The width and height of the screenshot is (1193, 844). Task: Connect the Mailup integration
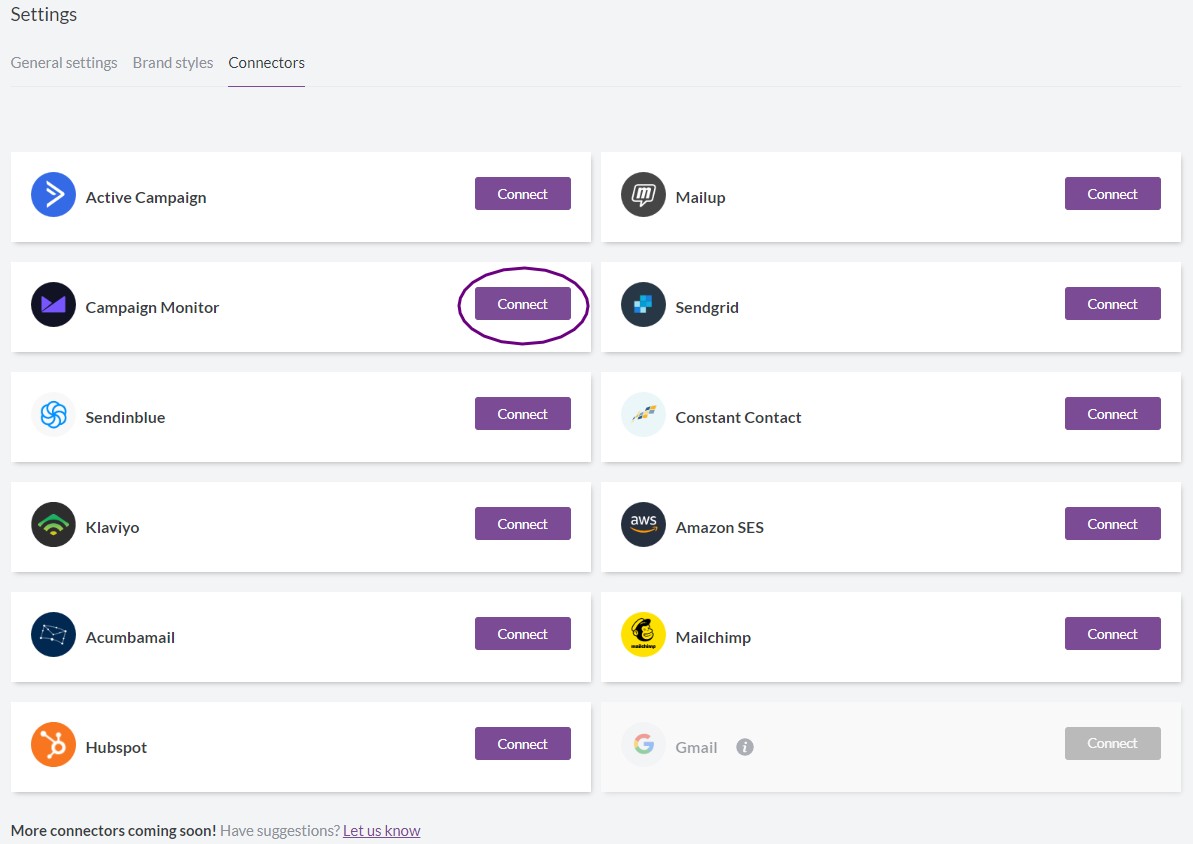coord(1112,193)
